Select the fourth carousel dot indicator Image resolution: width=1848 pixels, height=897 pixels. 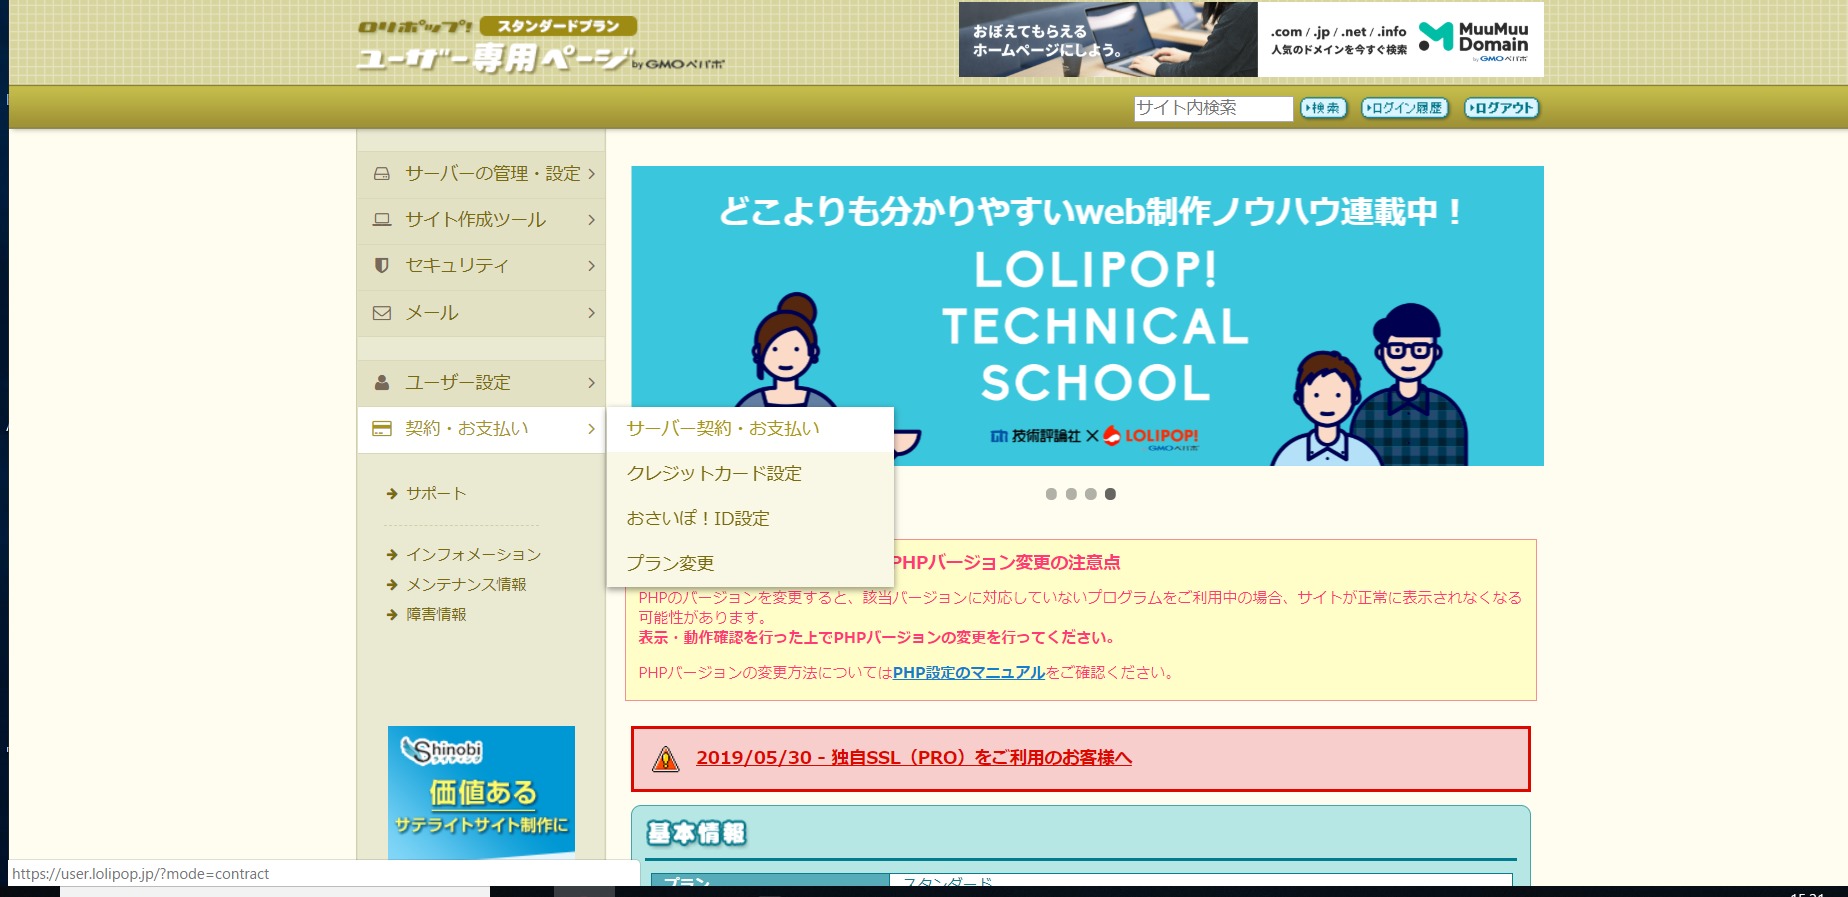[x=1110, y=494]
